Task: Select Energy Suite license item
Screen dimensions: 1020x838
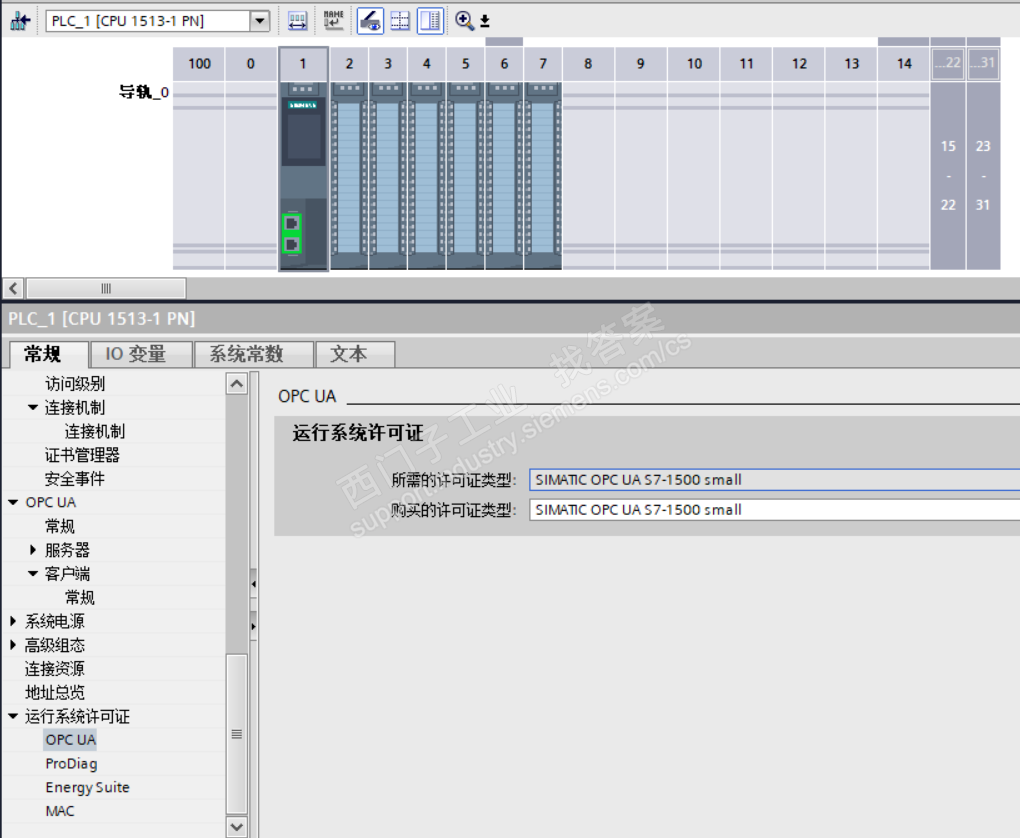Action: (87, 787)
